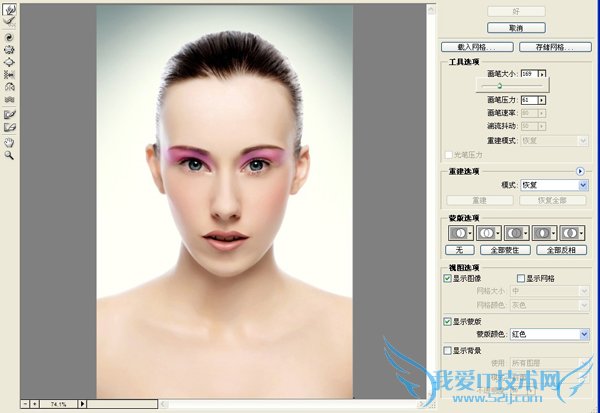Click the 重建 reconstruct button
Image resolution: width=600 pixels, height=413 pixels.
tap(479, 200)
